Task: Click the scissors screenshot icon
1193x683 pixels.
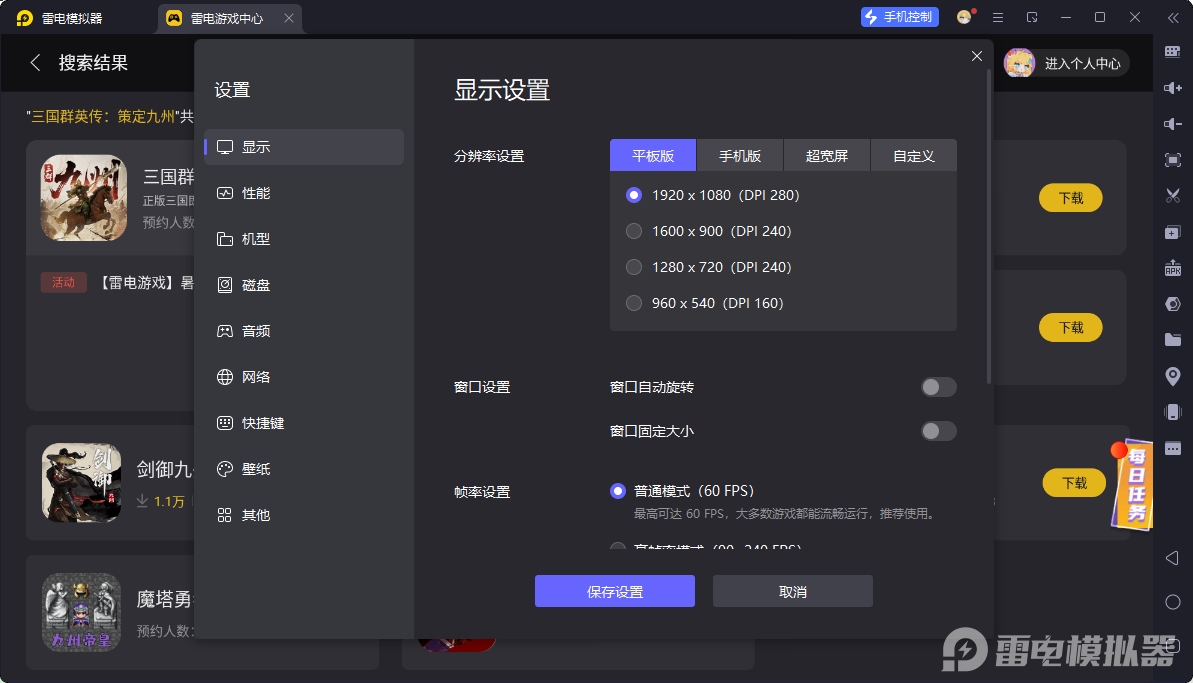Action: pyautogui.click(x=1172, y=195)
